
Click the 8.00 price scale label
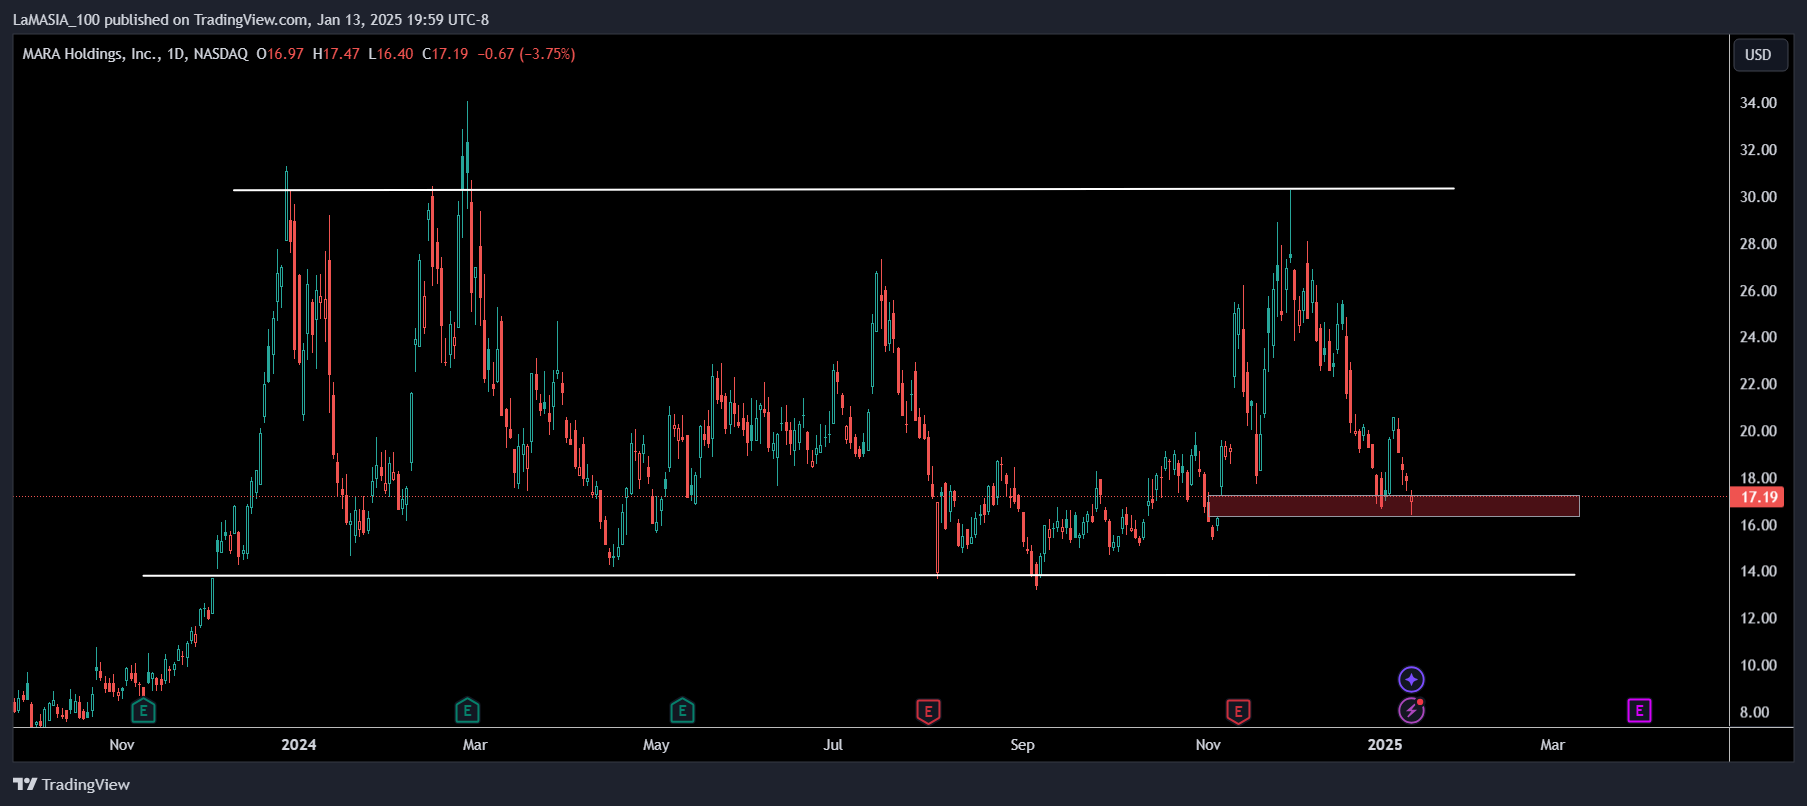pos(1754,712)
